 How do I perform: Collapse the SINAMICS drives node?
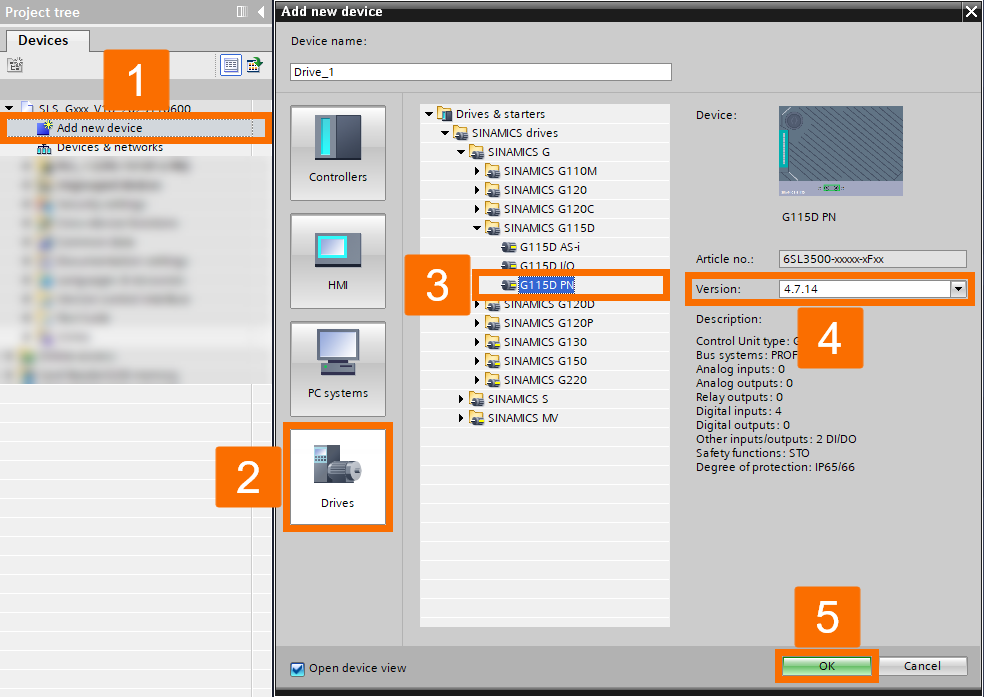(x=445, y=133)
